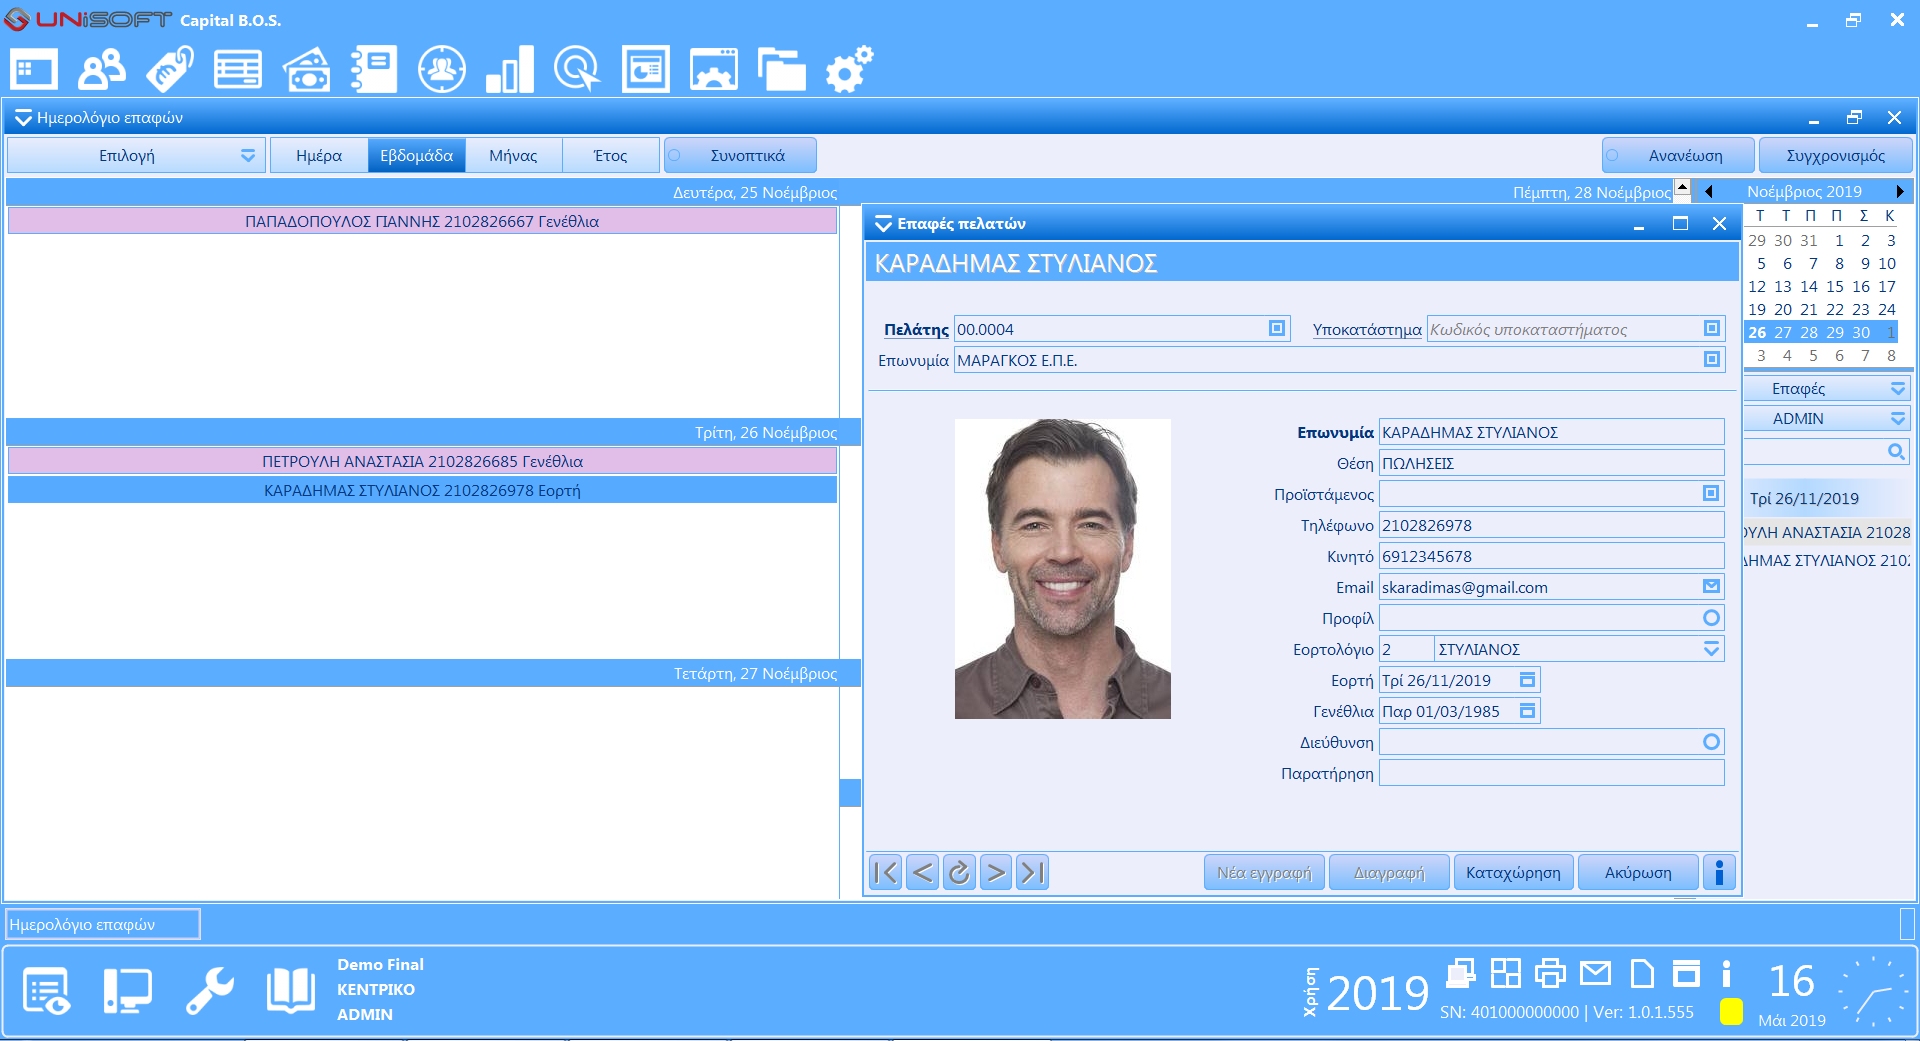Open the wrench tools icon in bottom bar
Screen dimensions: 1920x1041
coord(210,991)
